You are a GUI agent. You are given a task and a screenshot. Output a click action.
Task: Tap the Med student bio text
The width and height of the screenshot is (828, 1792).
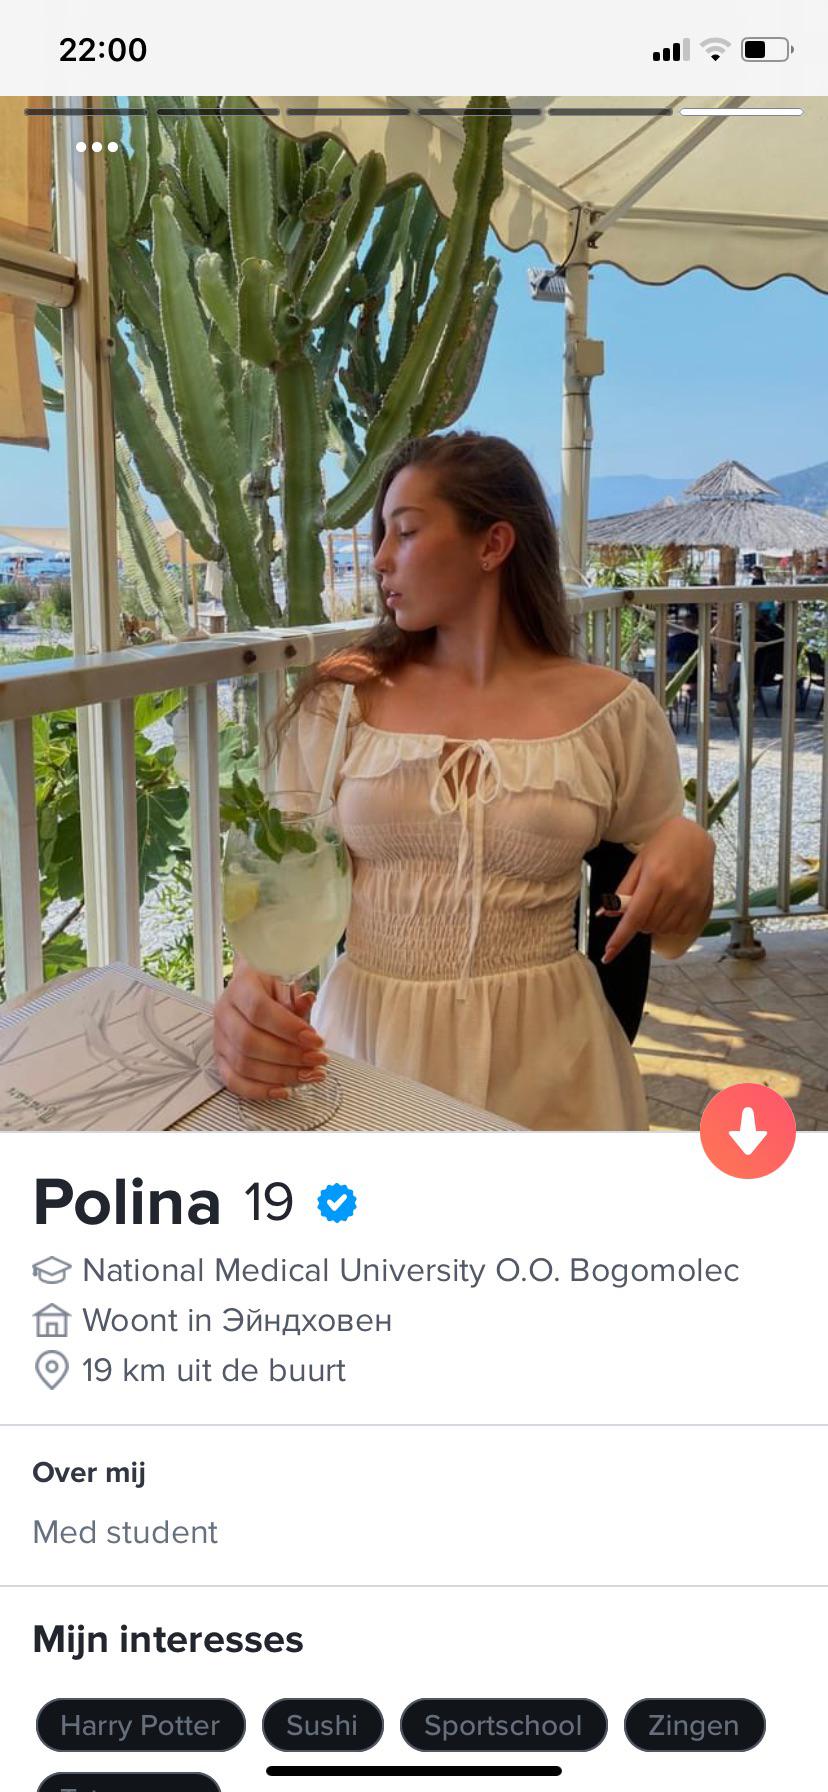tap(125, 1532)
